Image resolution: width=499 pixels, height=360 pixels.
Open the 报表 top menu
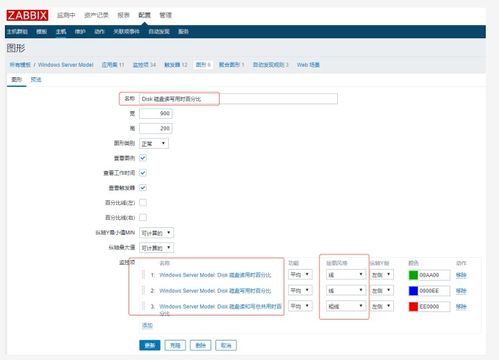(x=123, y=15)
